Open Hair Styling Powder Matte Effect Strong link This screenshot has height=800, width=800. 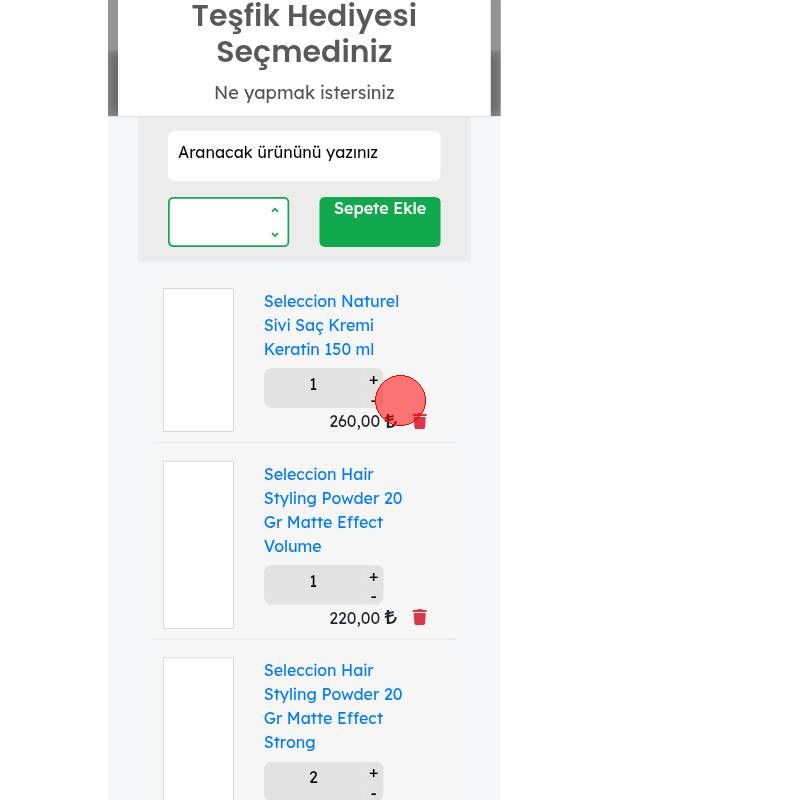point(332,706)
